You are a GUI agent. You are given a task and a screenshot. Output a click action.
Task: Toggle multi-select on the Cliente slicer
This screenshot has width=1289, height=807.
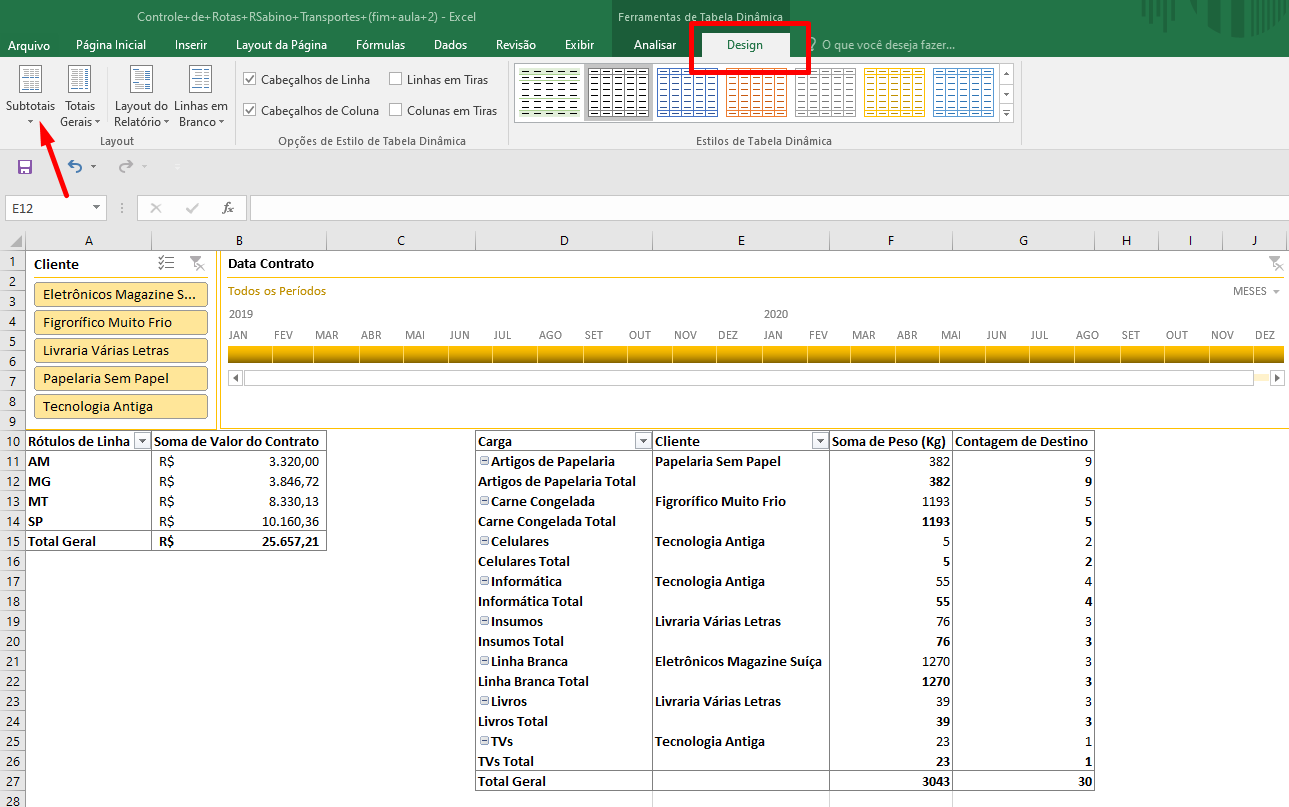(x=167, y=264)
